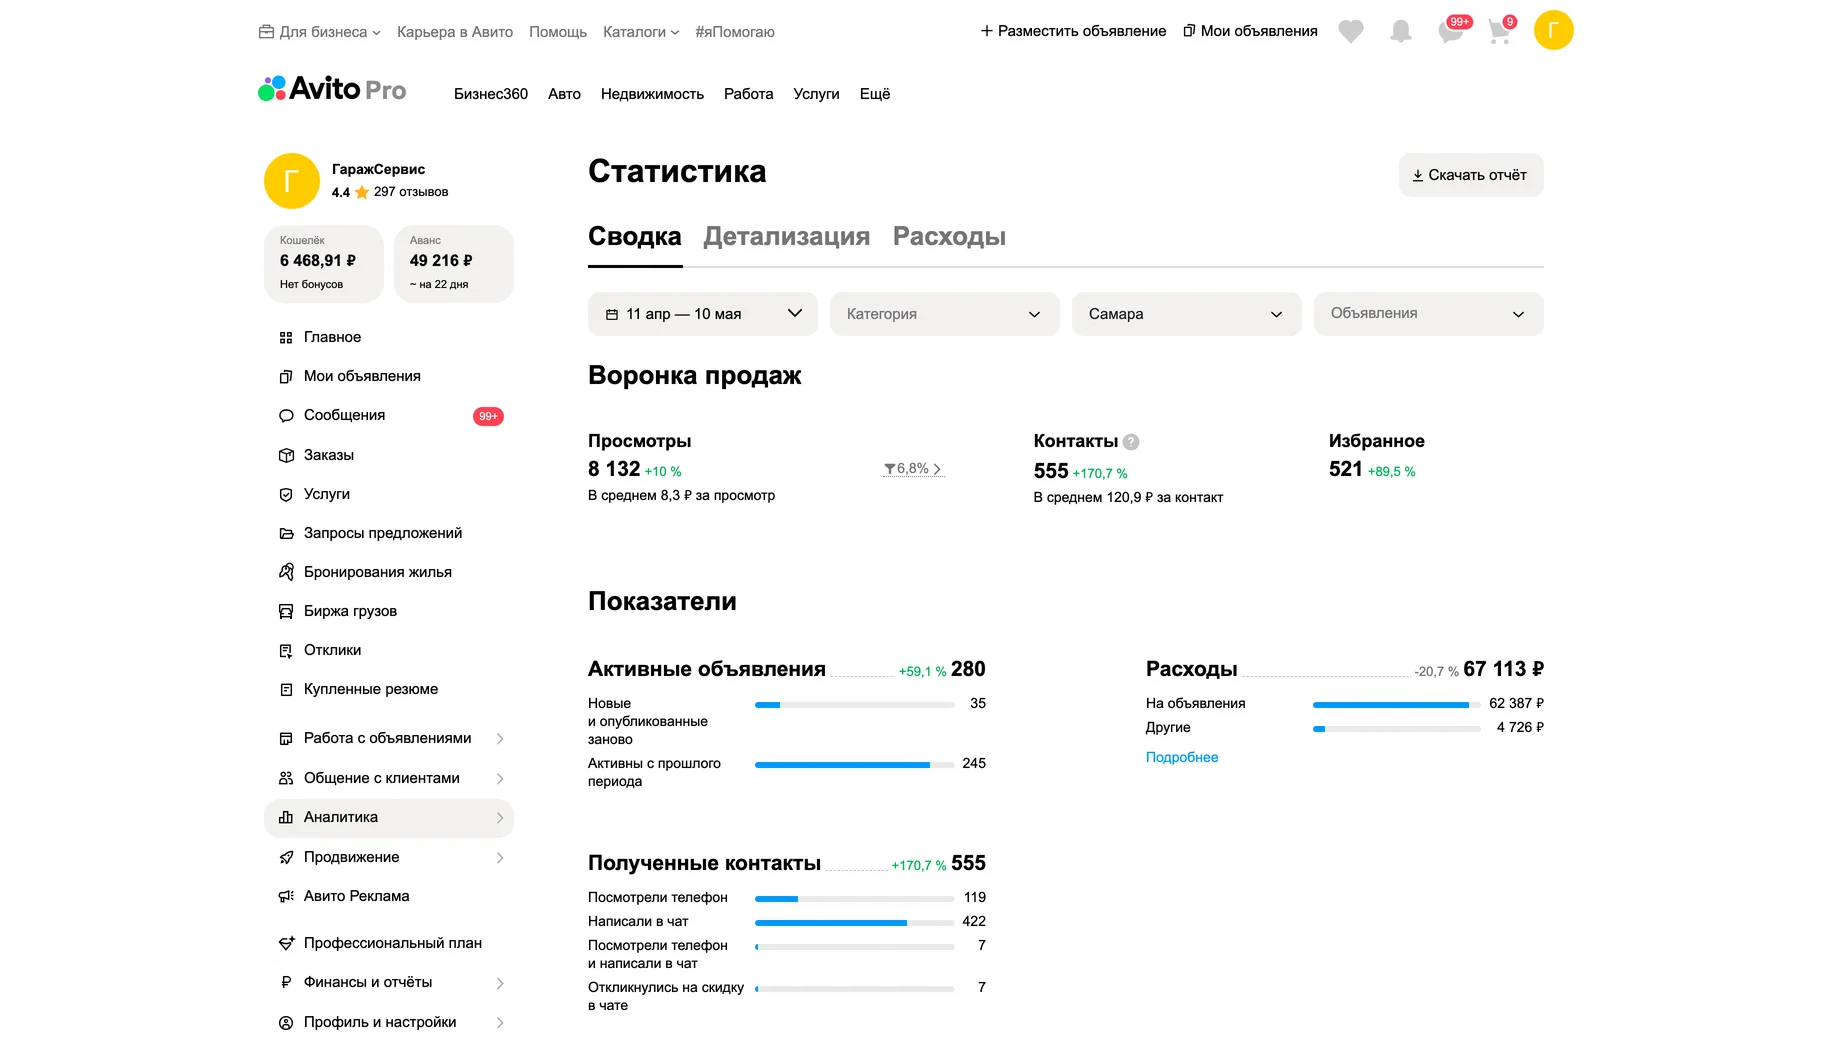
Task: Click the Avito Pro logo
Action: coord(332,89)
